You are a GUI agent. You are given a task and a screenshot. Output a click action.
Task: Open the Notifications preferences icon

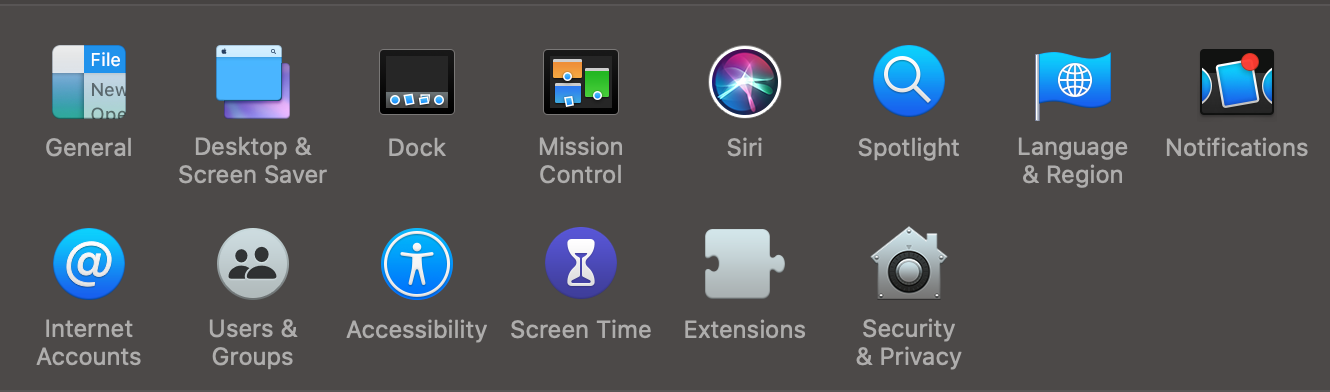click(1237, 82)
